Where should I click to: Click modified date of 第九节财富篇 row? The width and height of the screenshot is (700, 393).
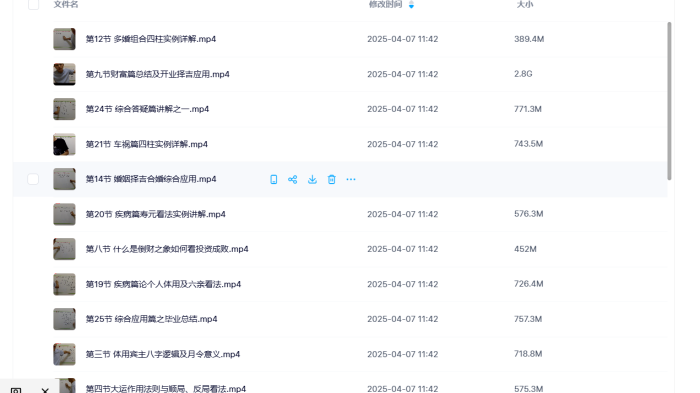403,74
